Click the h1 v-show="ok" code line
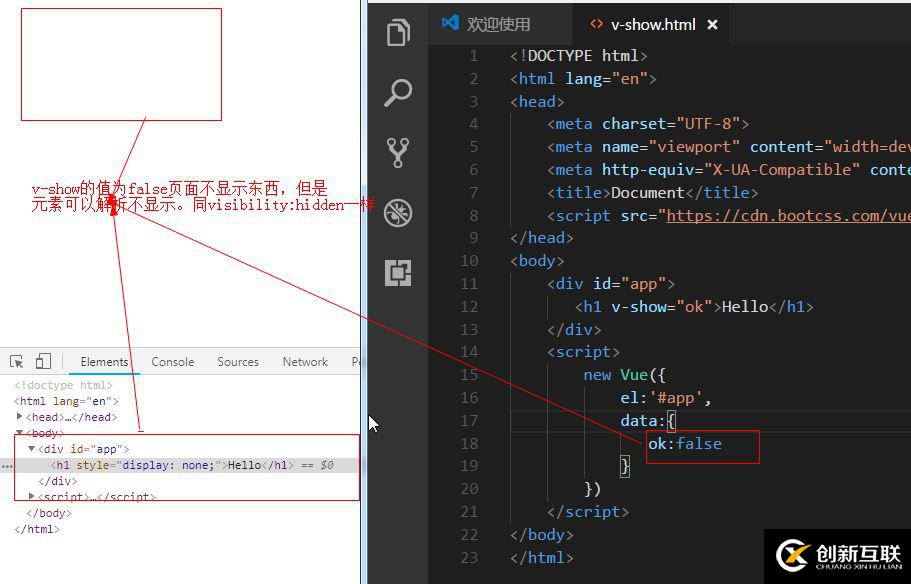 coord(694,306)
